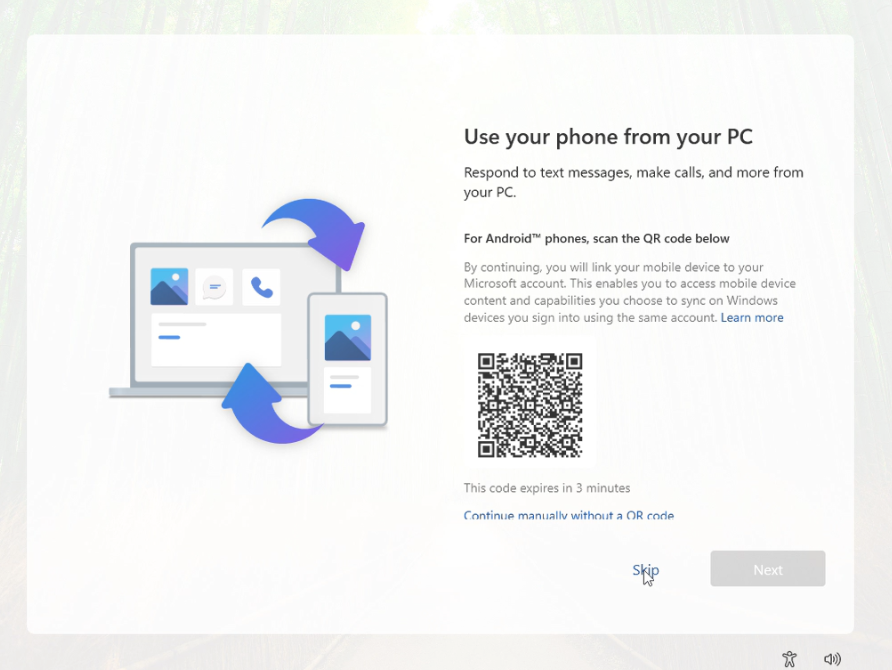Click the "For Android phones" instruction text
Image resolution: width=892 pixels, height=670 pixels.
pos(596,239)
